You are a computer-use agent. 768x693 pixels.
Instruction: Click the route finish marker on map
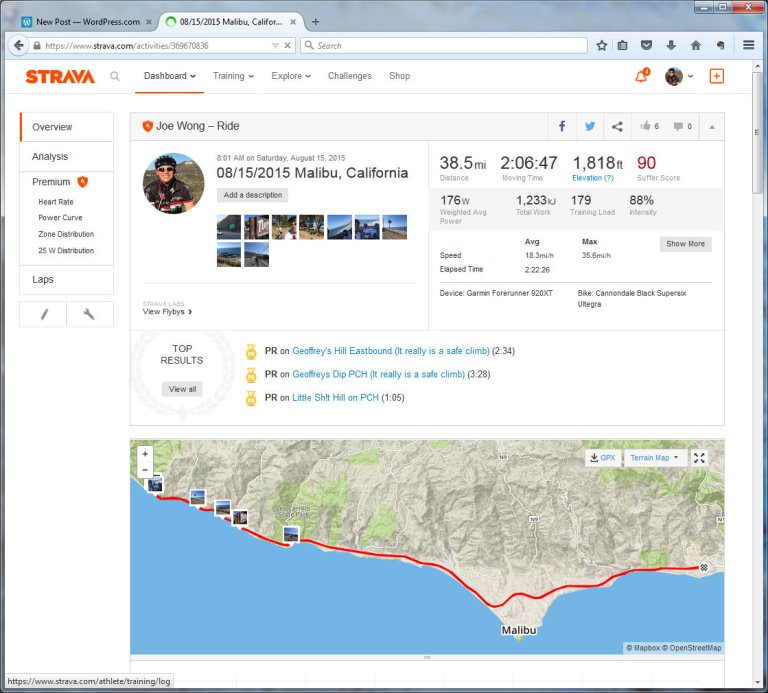pyautogui.click(x=704, y=568)
